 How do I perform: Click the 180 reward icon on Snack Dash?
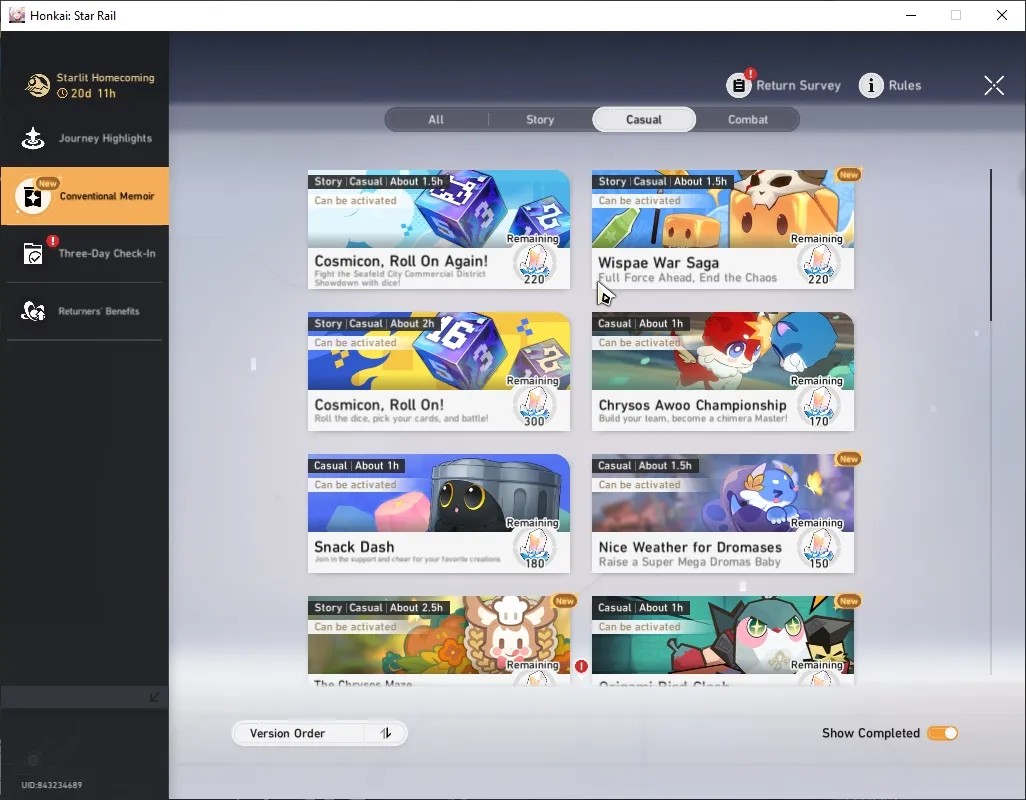pos(535,548)
